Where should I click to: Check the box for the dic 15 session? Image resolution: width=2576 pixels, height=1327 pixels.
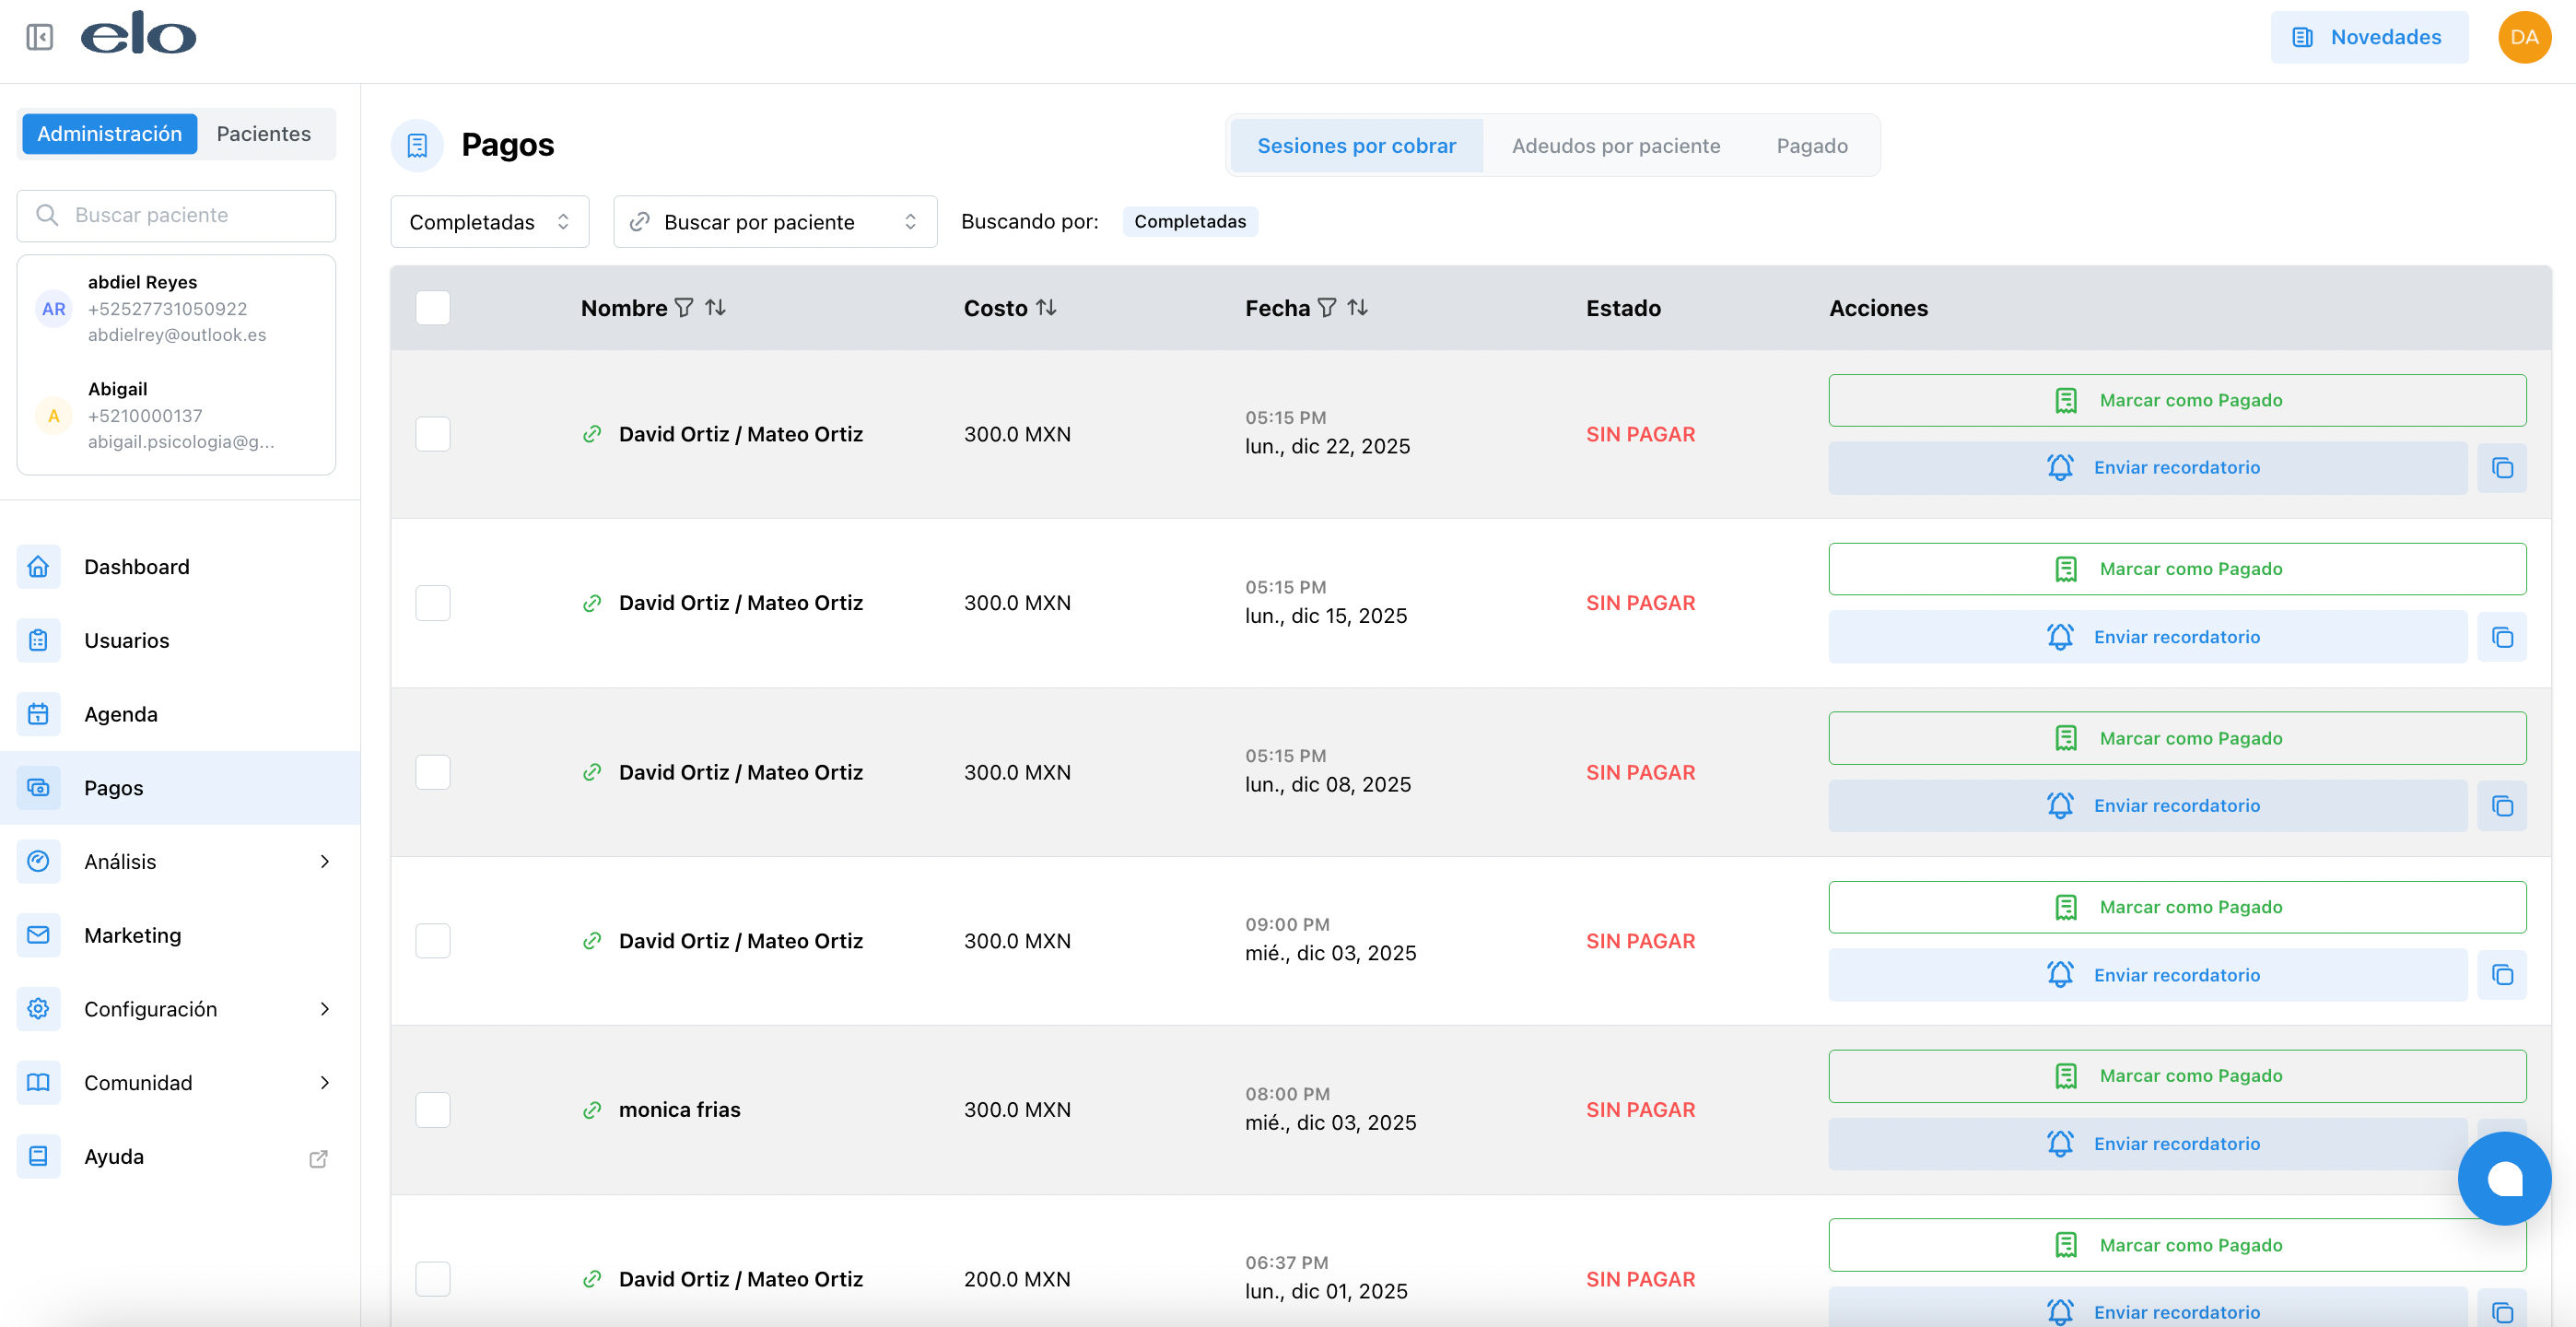(433, 603)
